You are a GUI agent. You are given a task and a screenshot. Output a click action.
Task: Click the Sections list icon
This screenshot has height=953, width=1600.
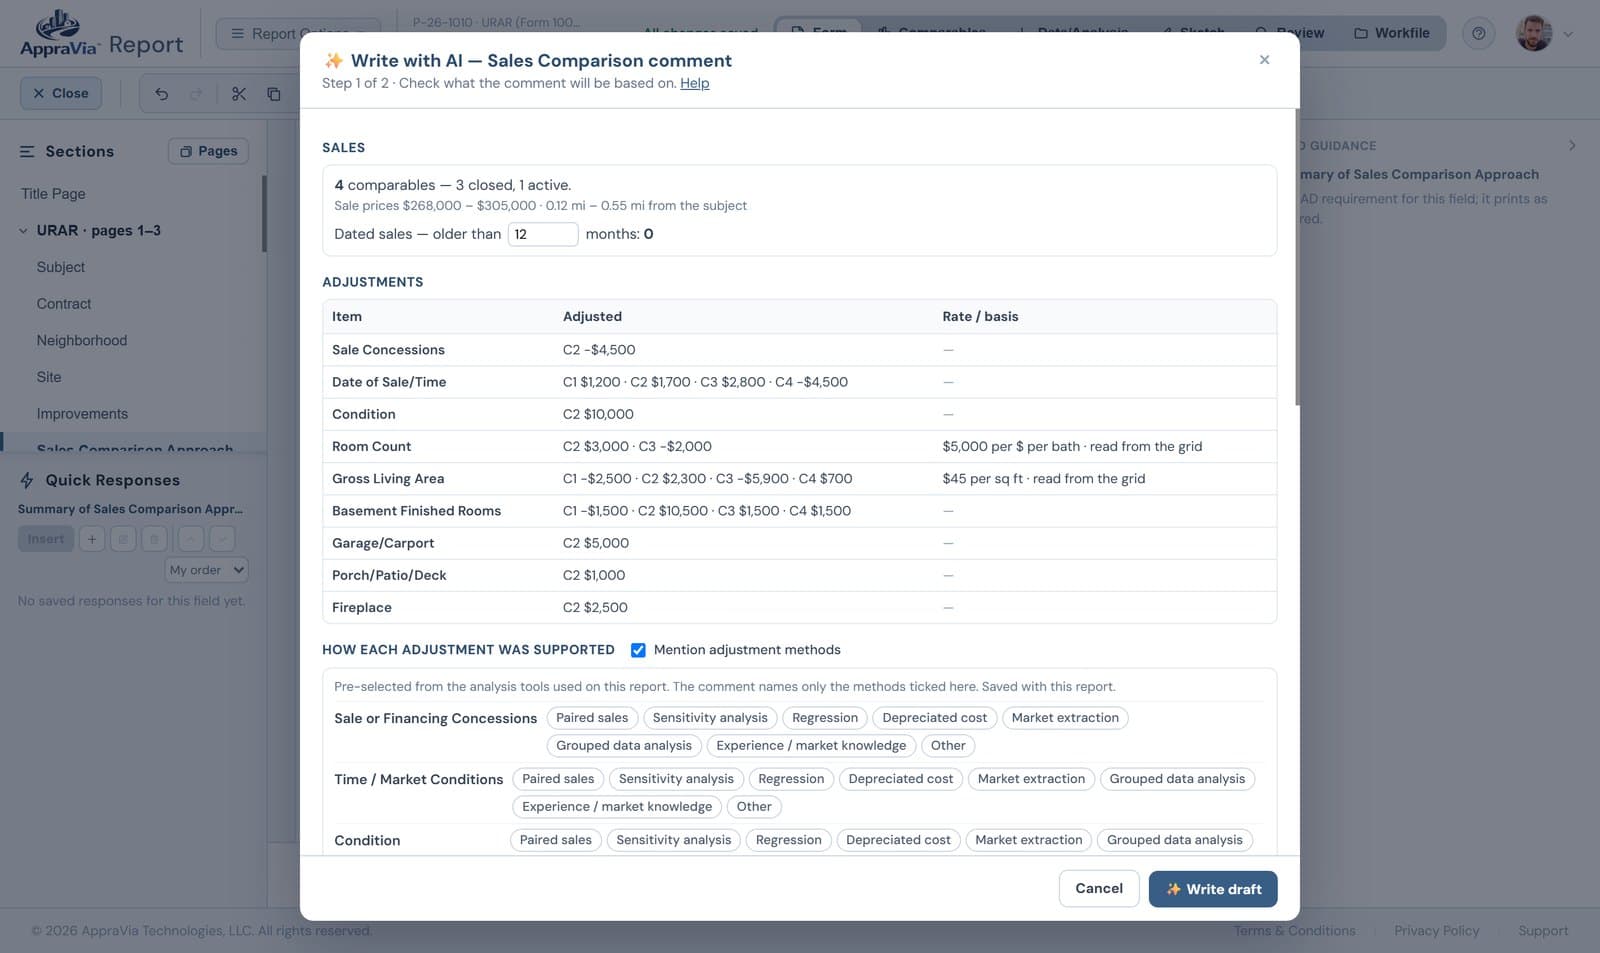coord(27,151)
